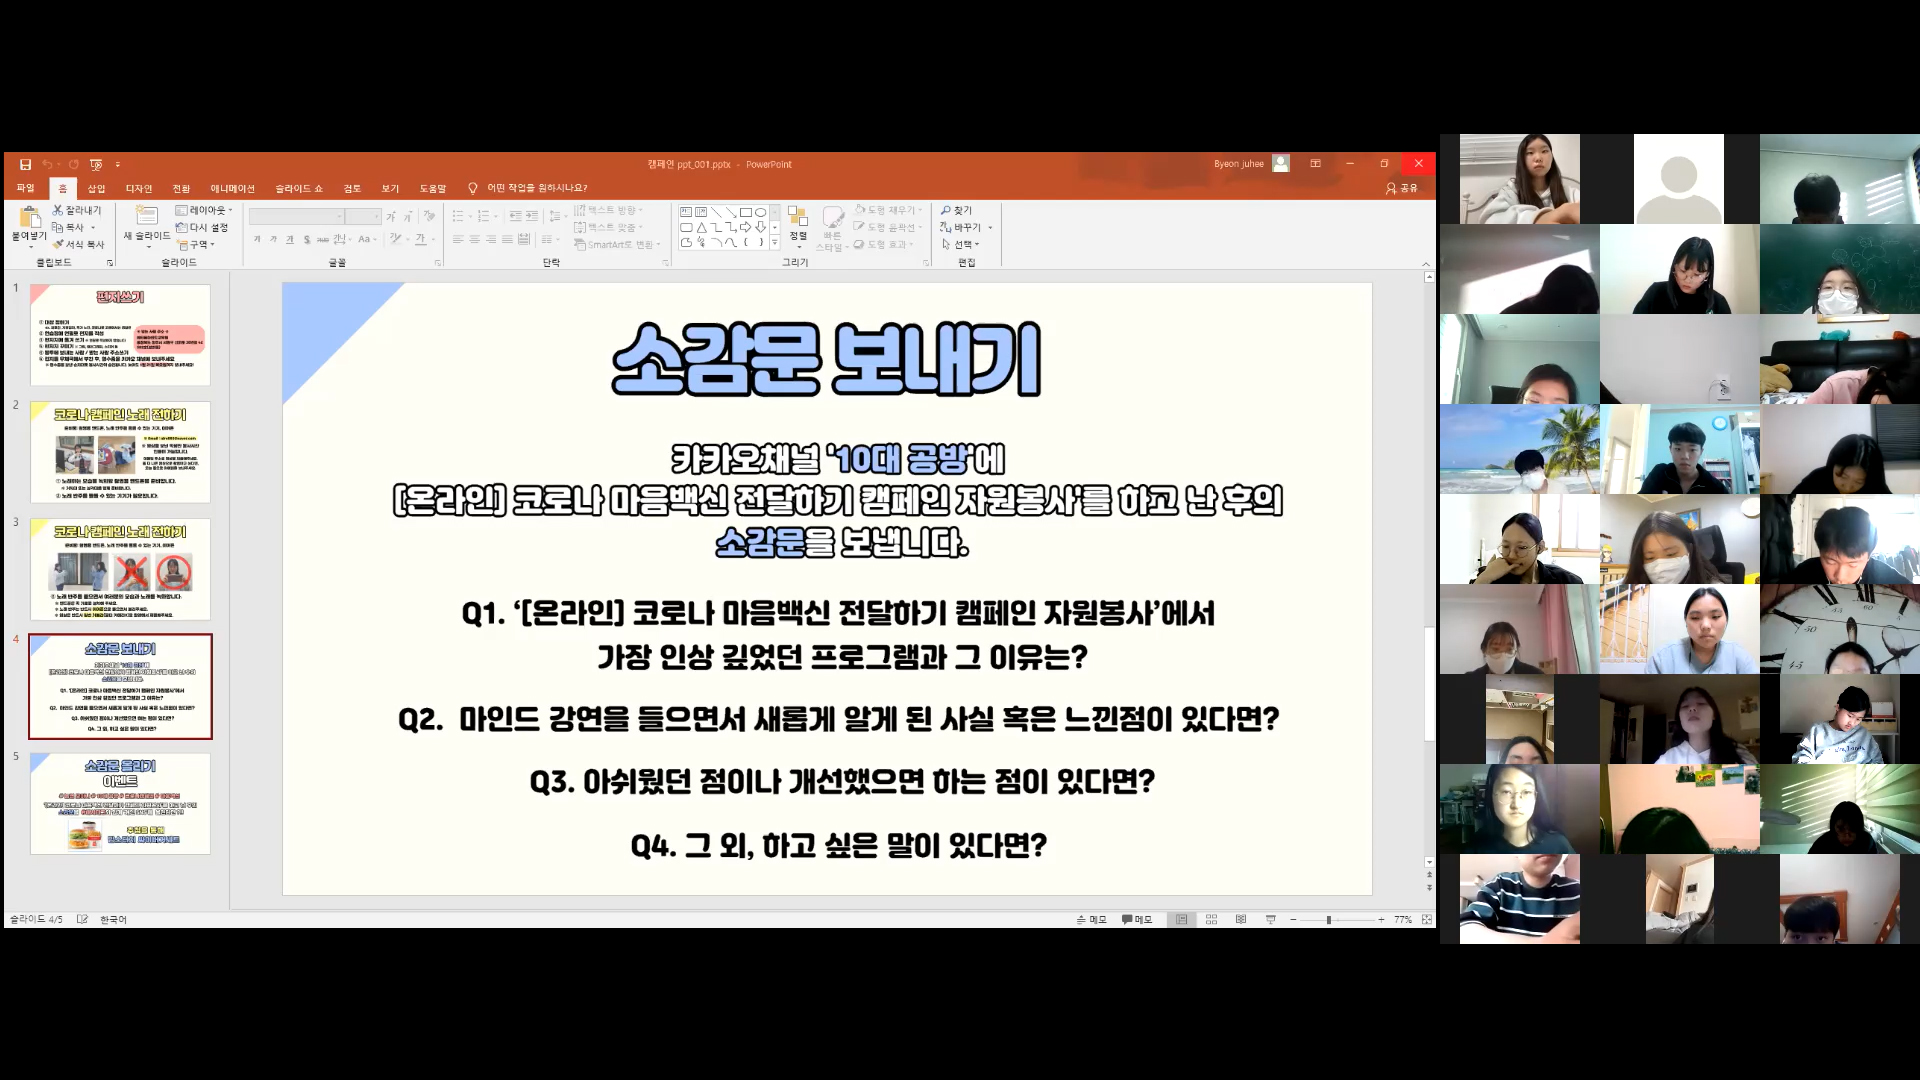Click the zoom slider in status bar
The width and height of the screenshot is (1920, 1080).
coord(1328,919)
